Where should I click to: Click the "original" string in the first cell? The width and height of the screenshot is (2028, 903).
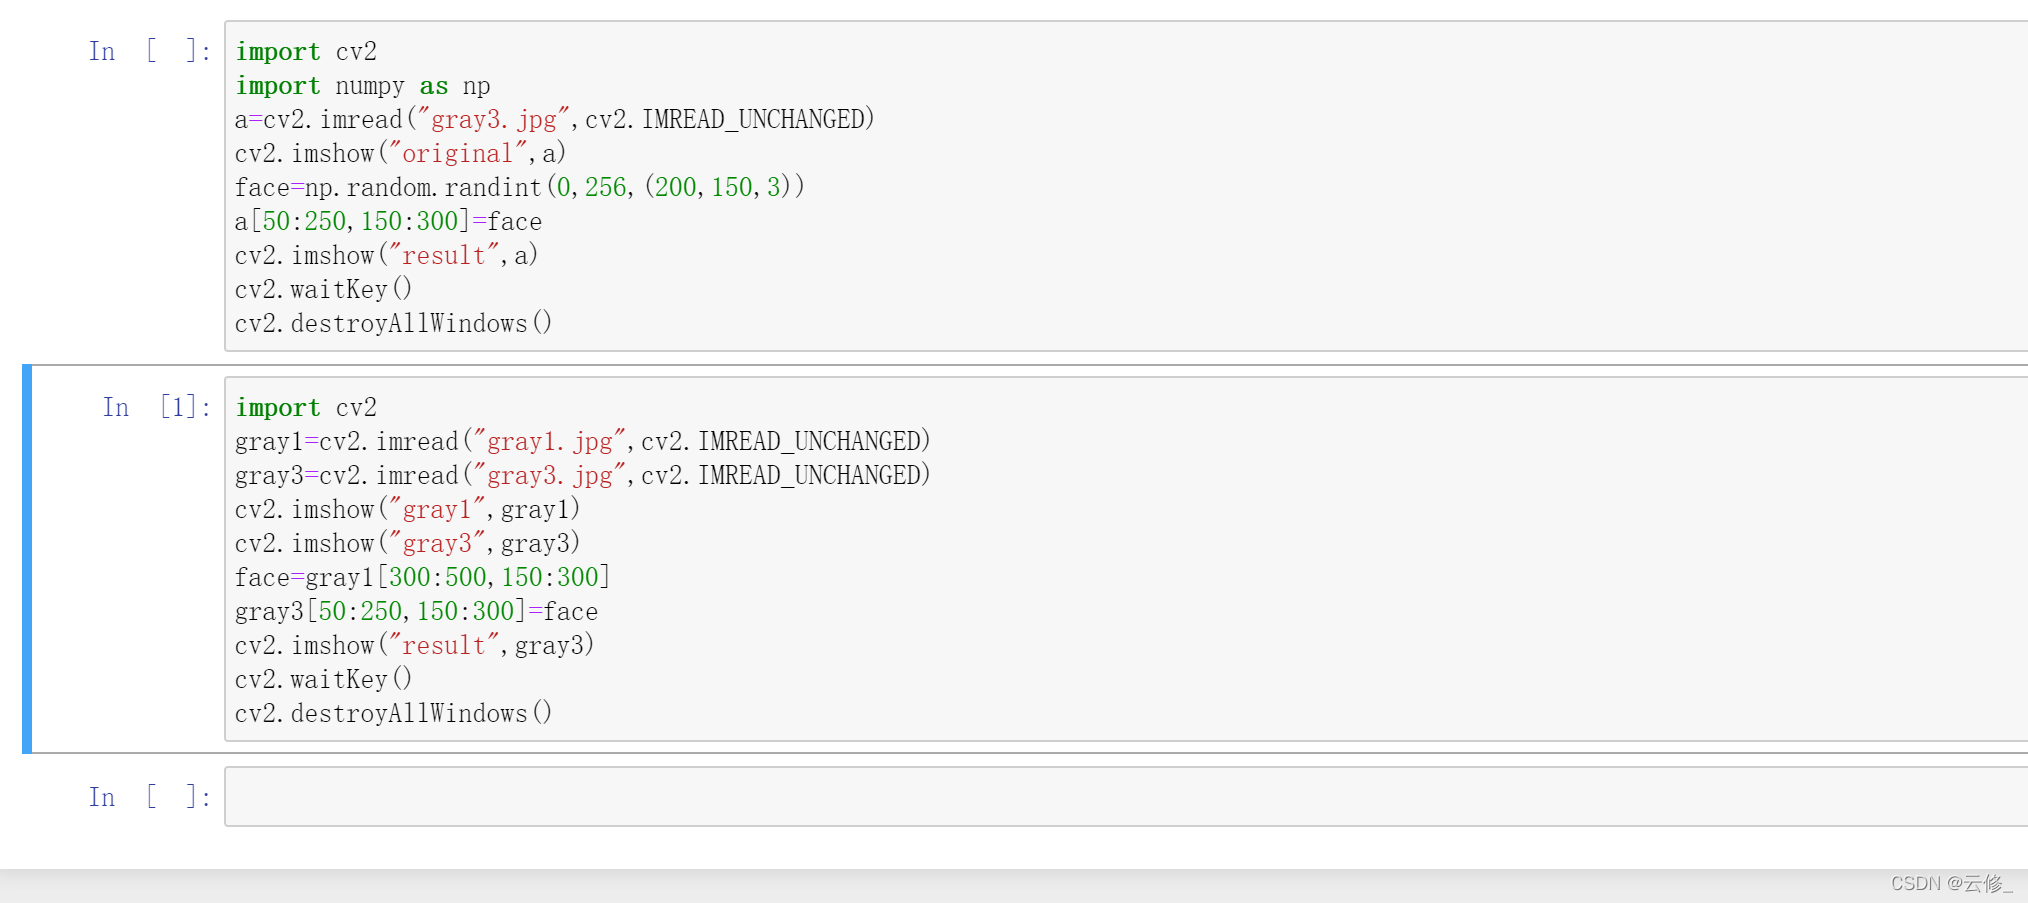457,154
